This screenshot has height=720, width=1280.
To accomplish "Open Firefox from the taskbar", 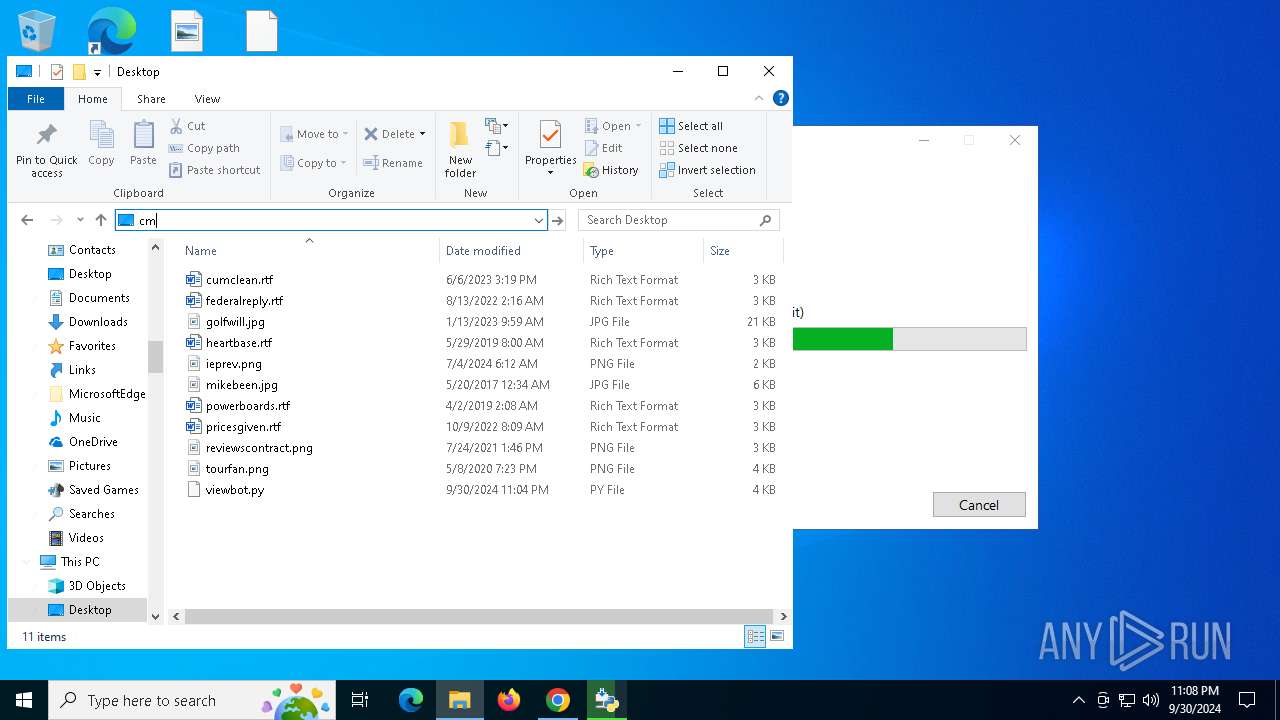I will coord(509,700).
